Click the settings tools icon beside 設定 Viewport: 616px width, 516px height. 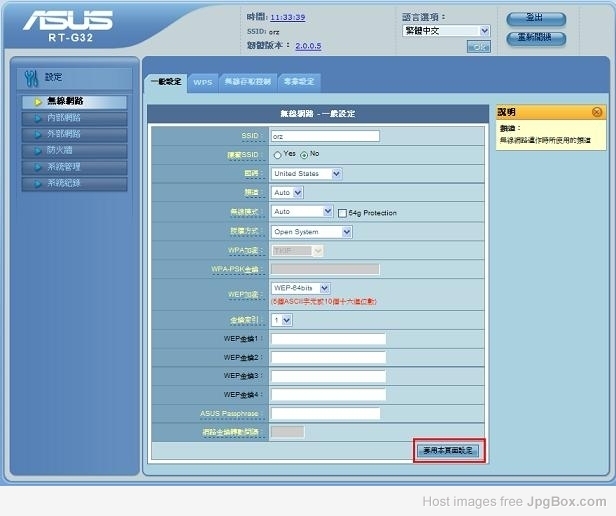(31, 78)
